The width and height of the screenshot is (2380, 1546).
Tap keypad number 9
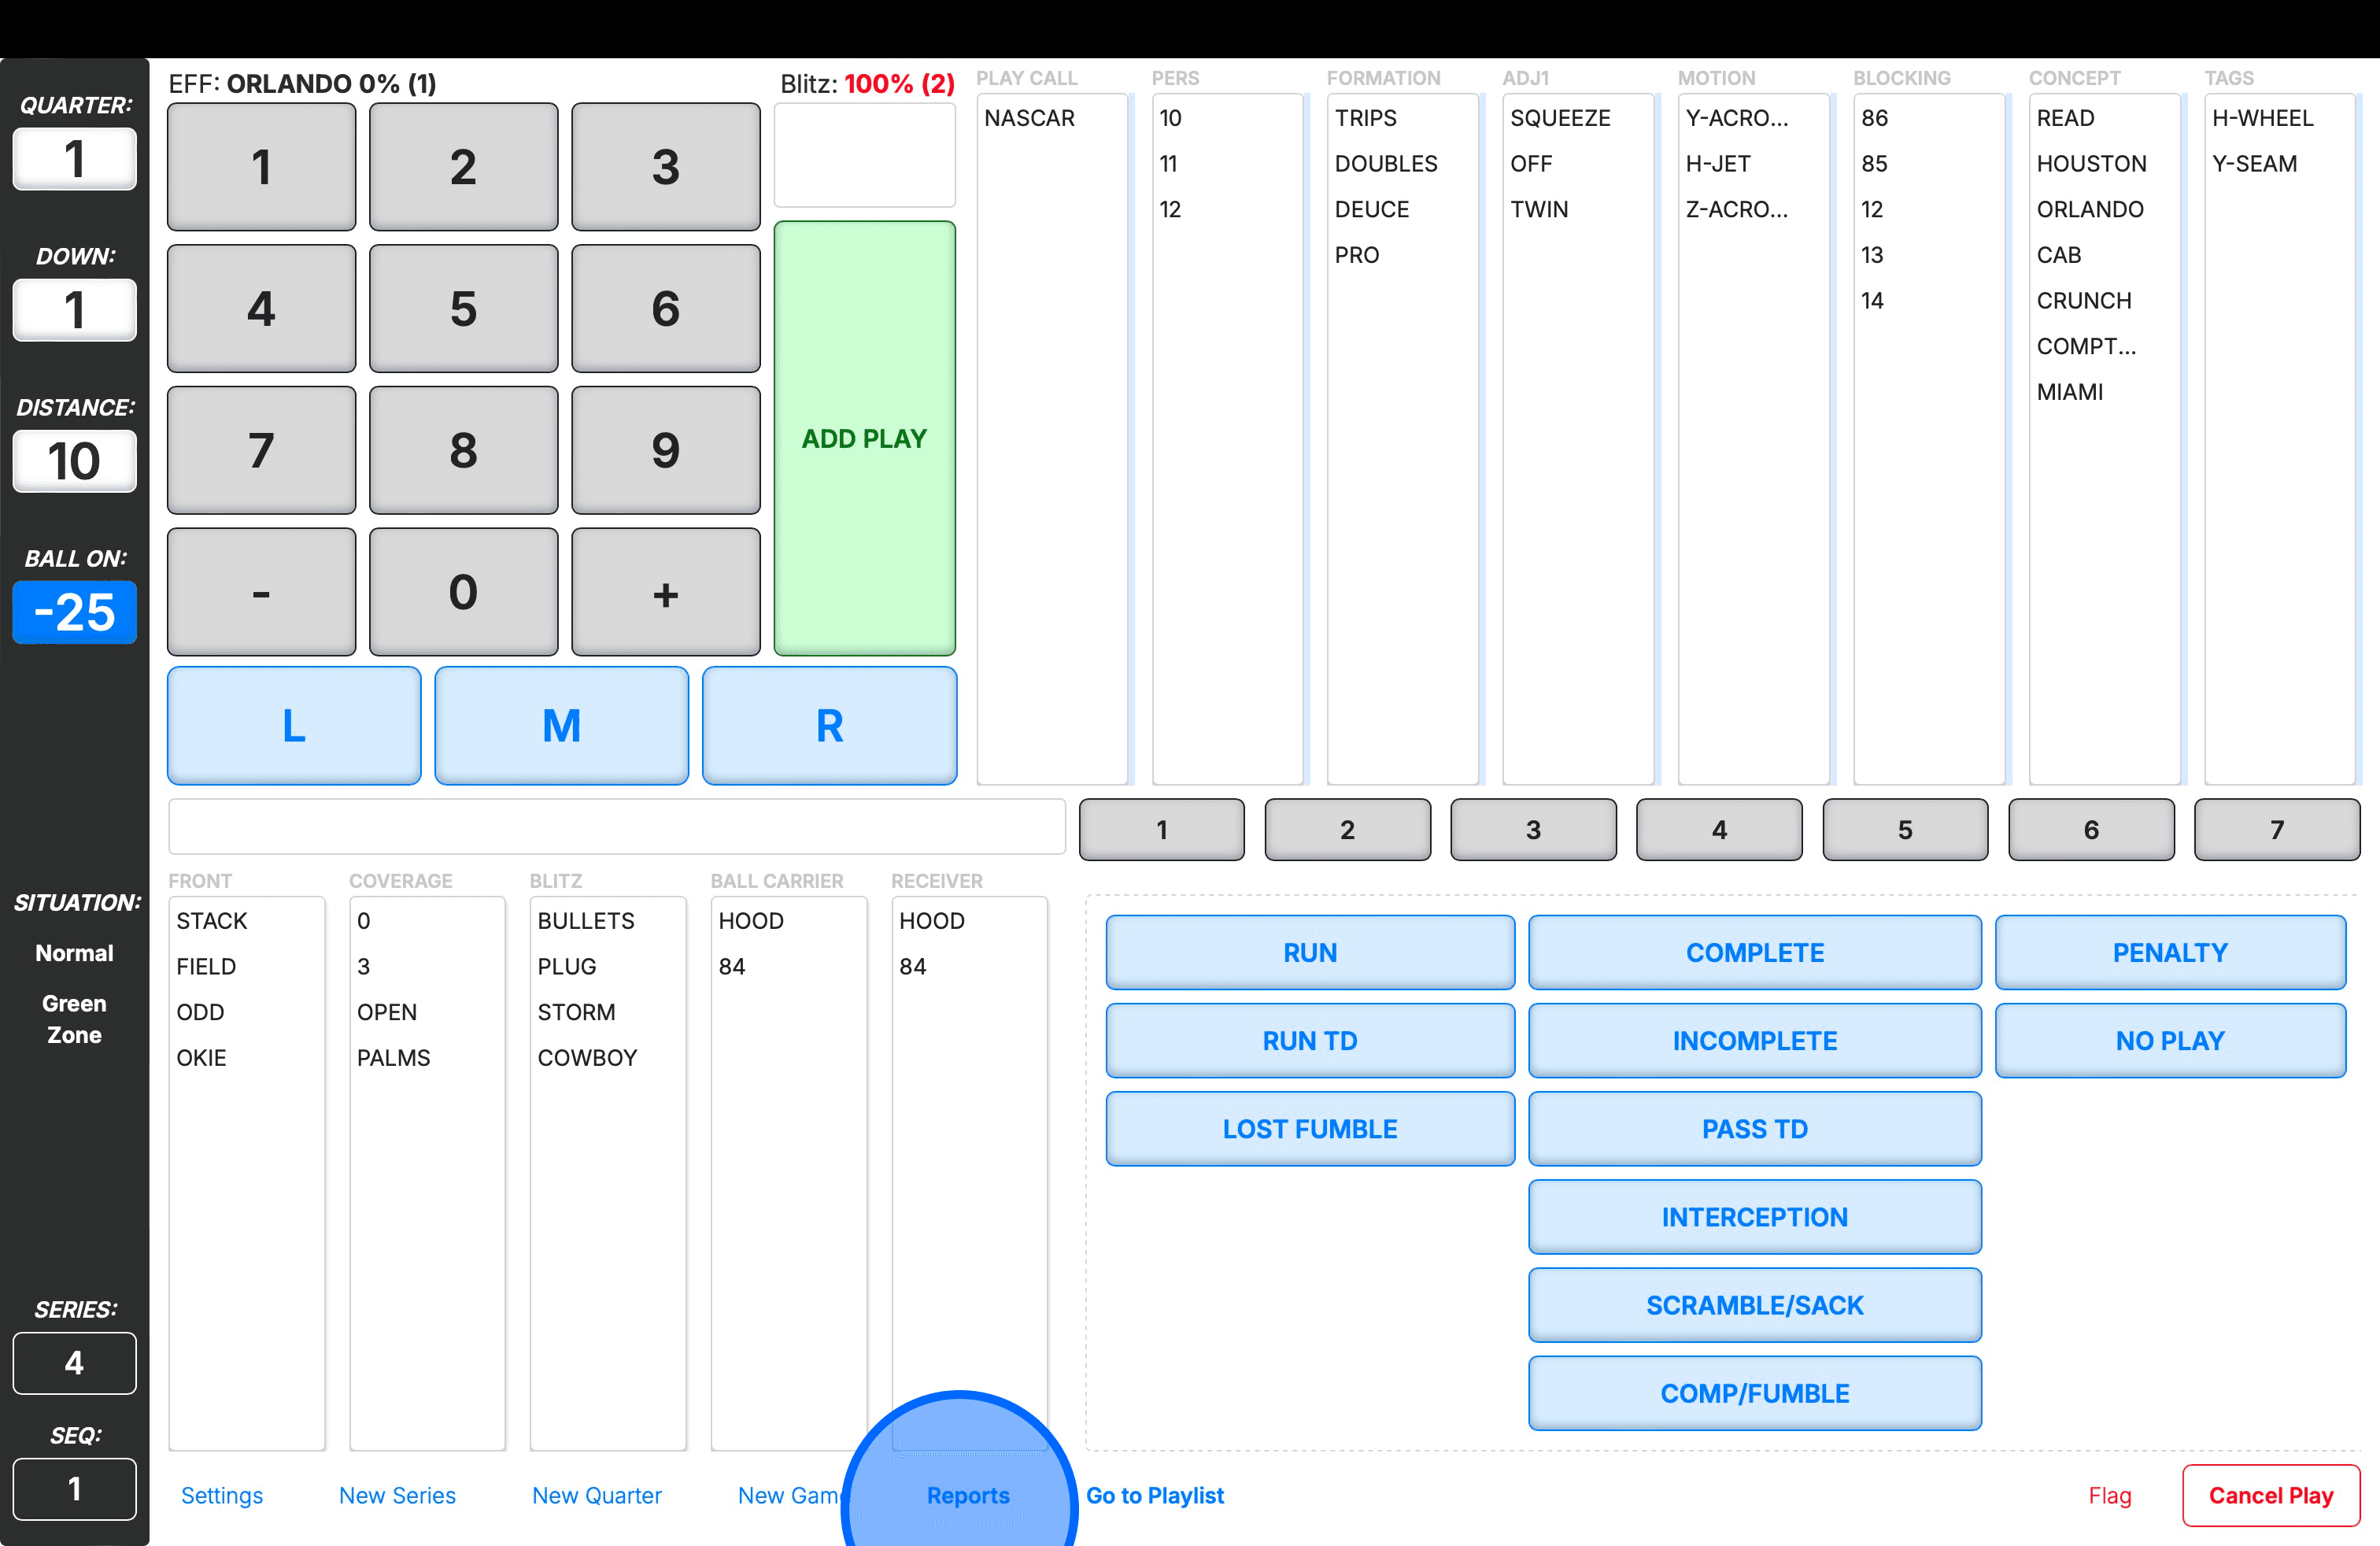click(x=666, y=451)
